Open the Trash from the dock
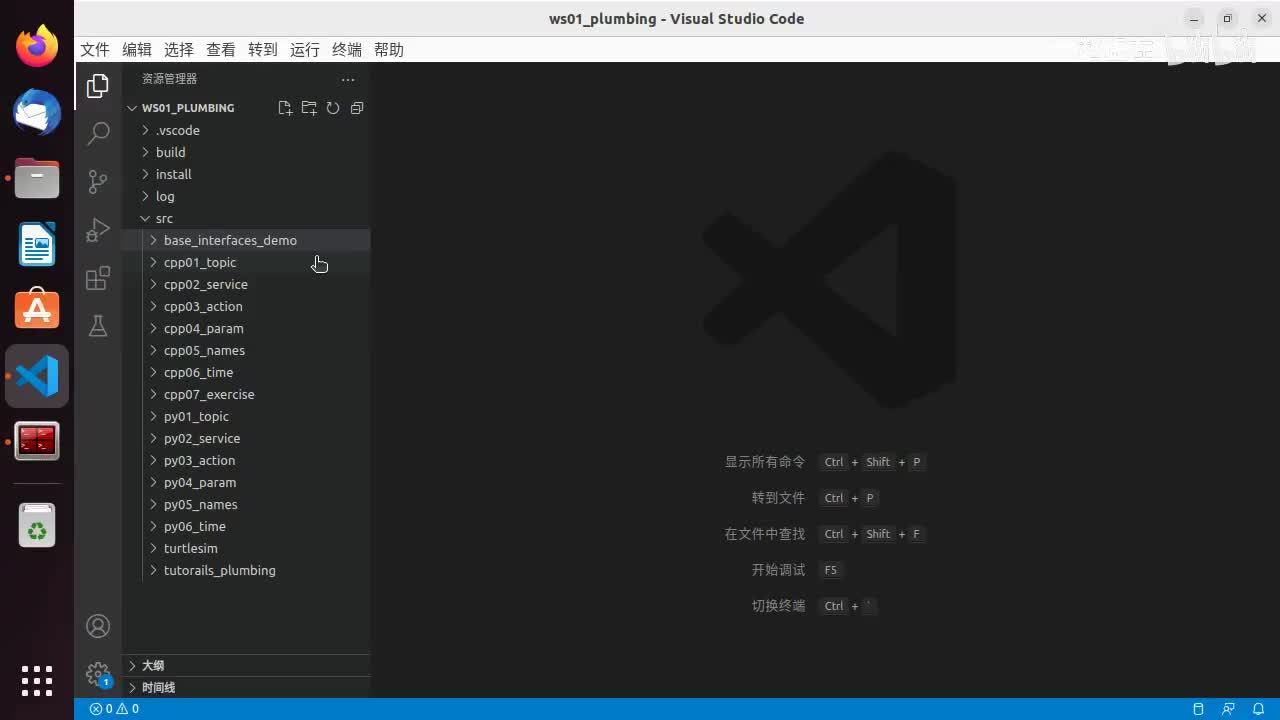The image size is (1280, 720). (x=37, y=525)
